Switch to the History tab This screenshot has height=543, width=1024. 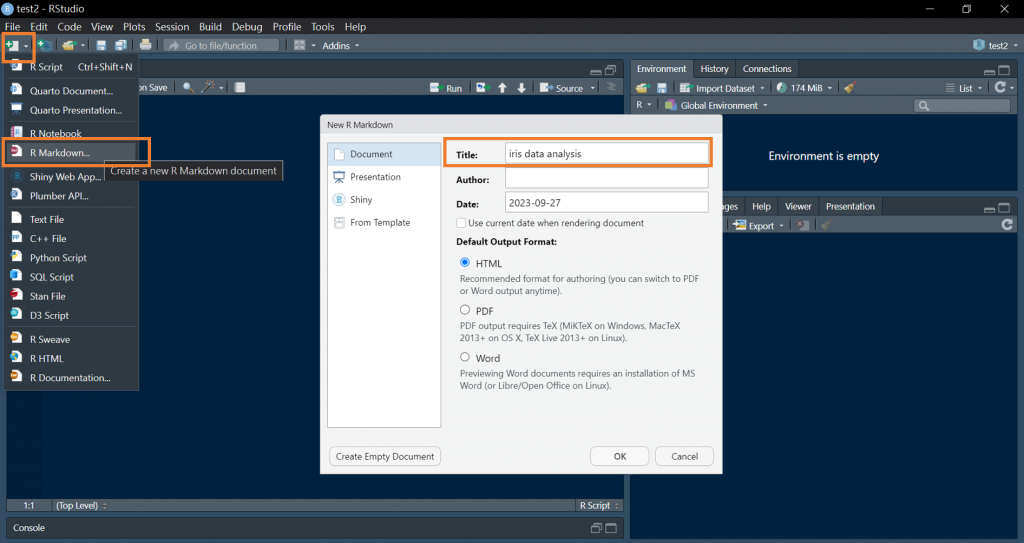[714, 69]
